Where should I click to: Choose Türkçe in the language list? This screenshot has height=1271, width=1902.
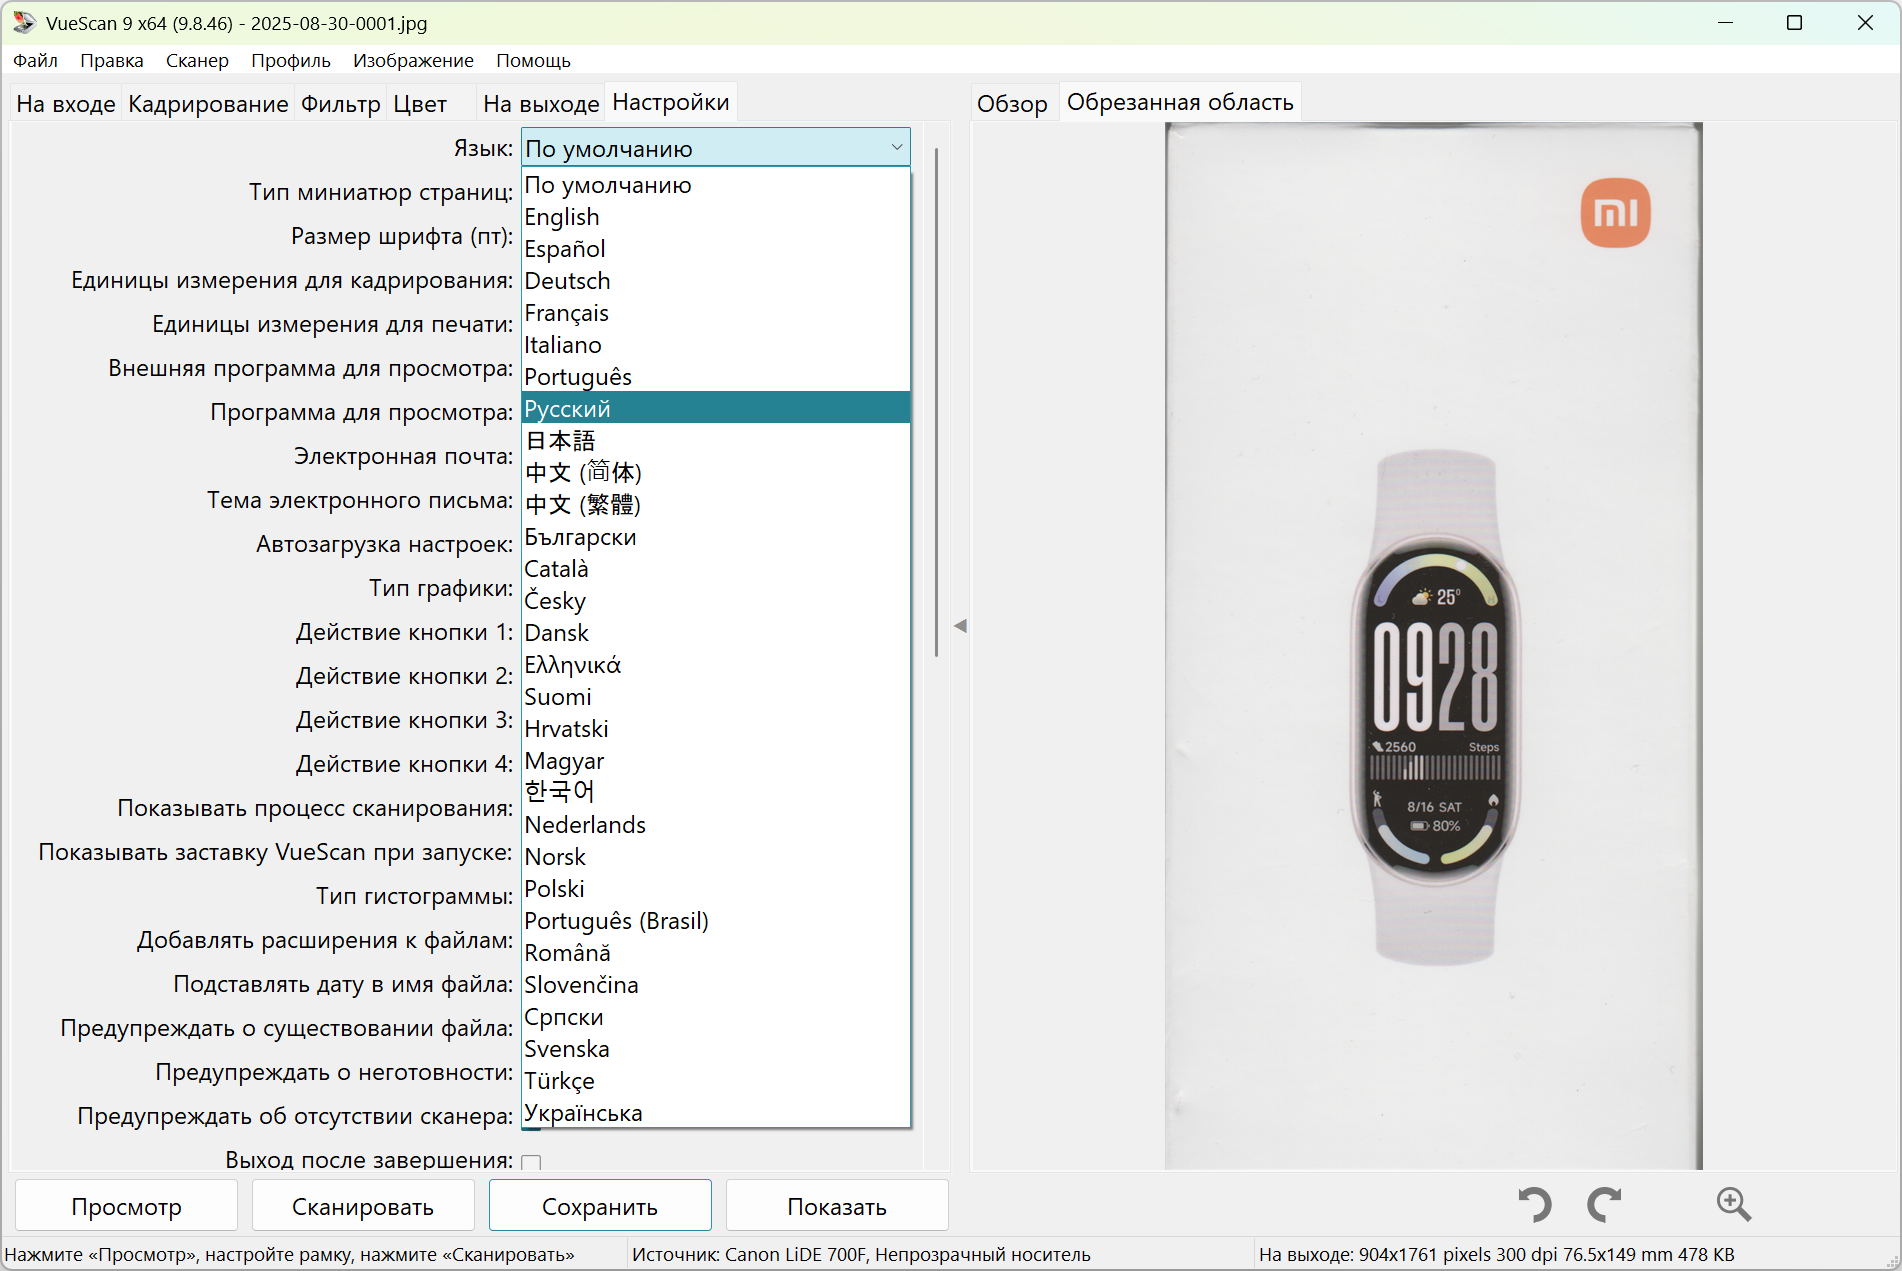pyautogui.click(x=716, y=1081)
